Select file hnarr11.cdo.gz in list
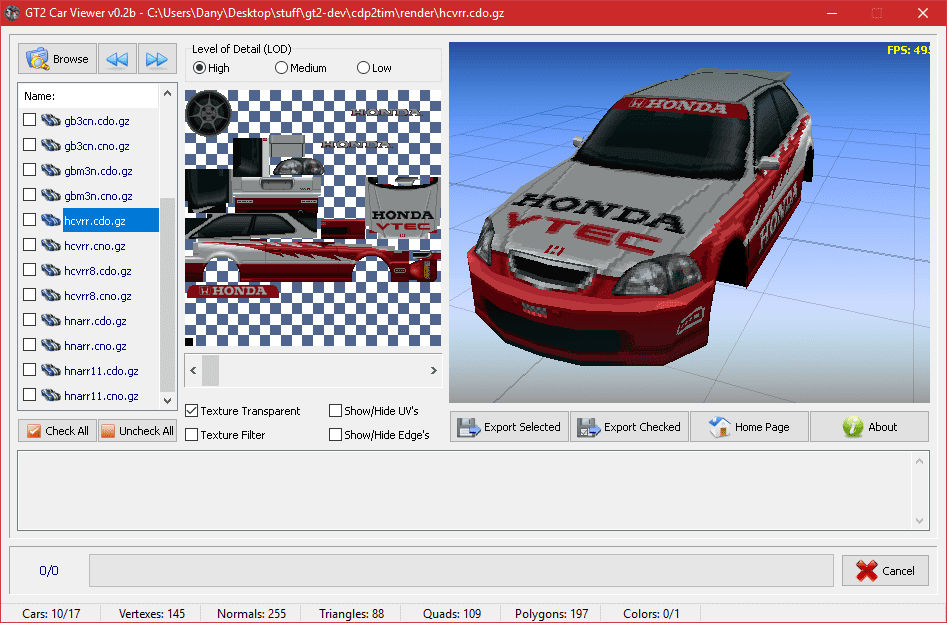The image size is (947, 623). [101, 371]
